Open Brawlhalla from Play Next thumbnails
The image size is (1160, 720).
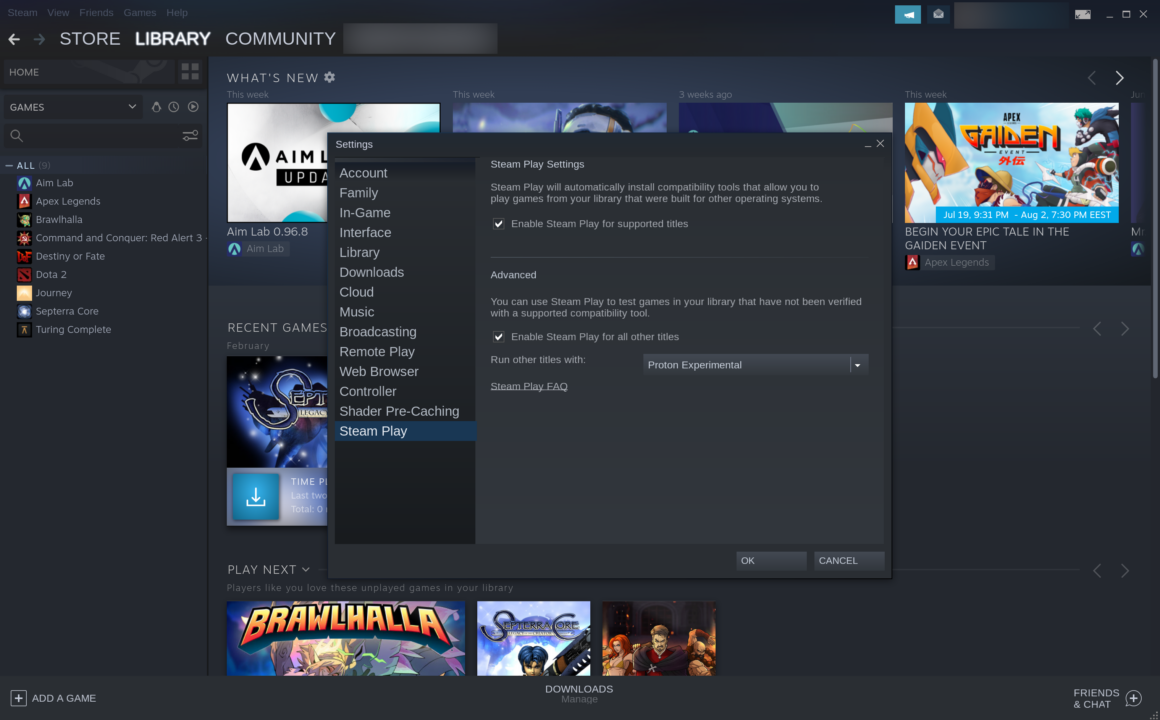[346, 638]
